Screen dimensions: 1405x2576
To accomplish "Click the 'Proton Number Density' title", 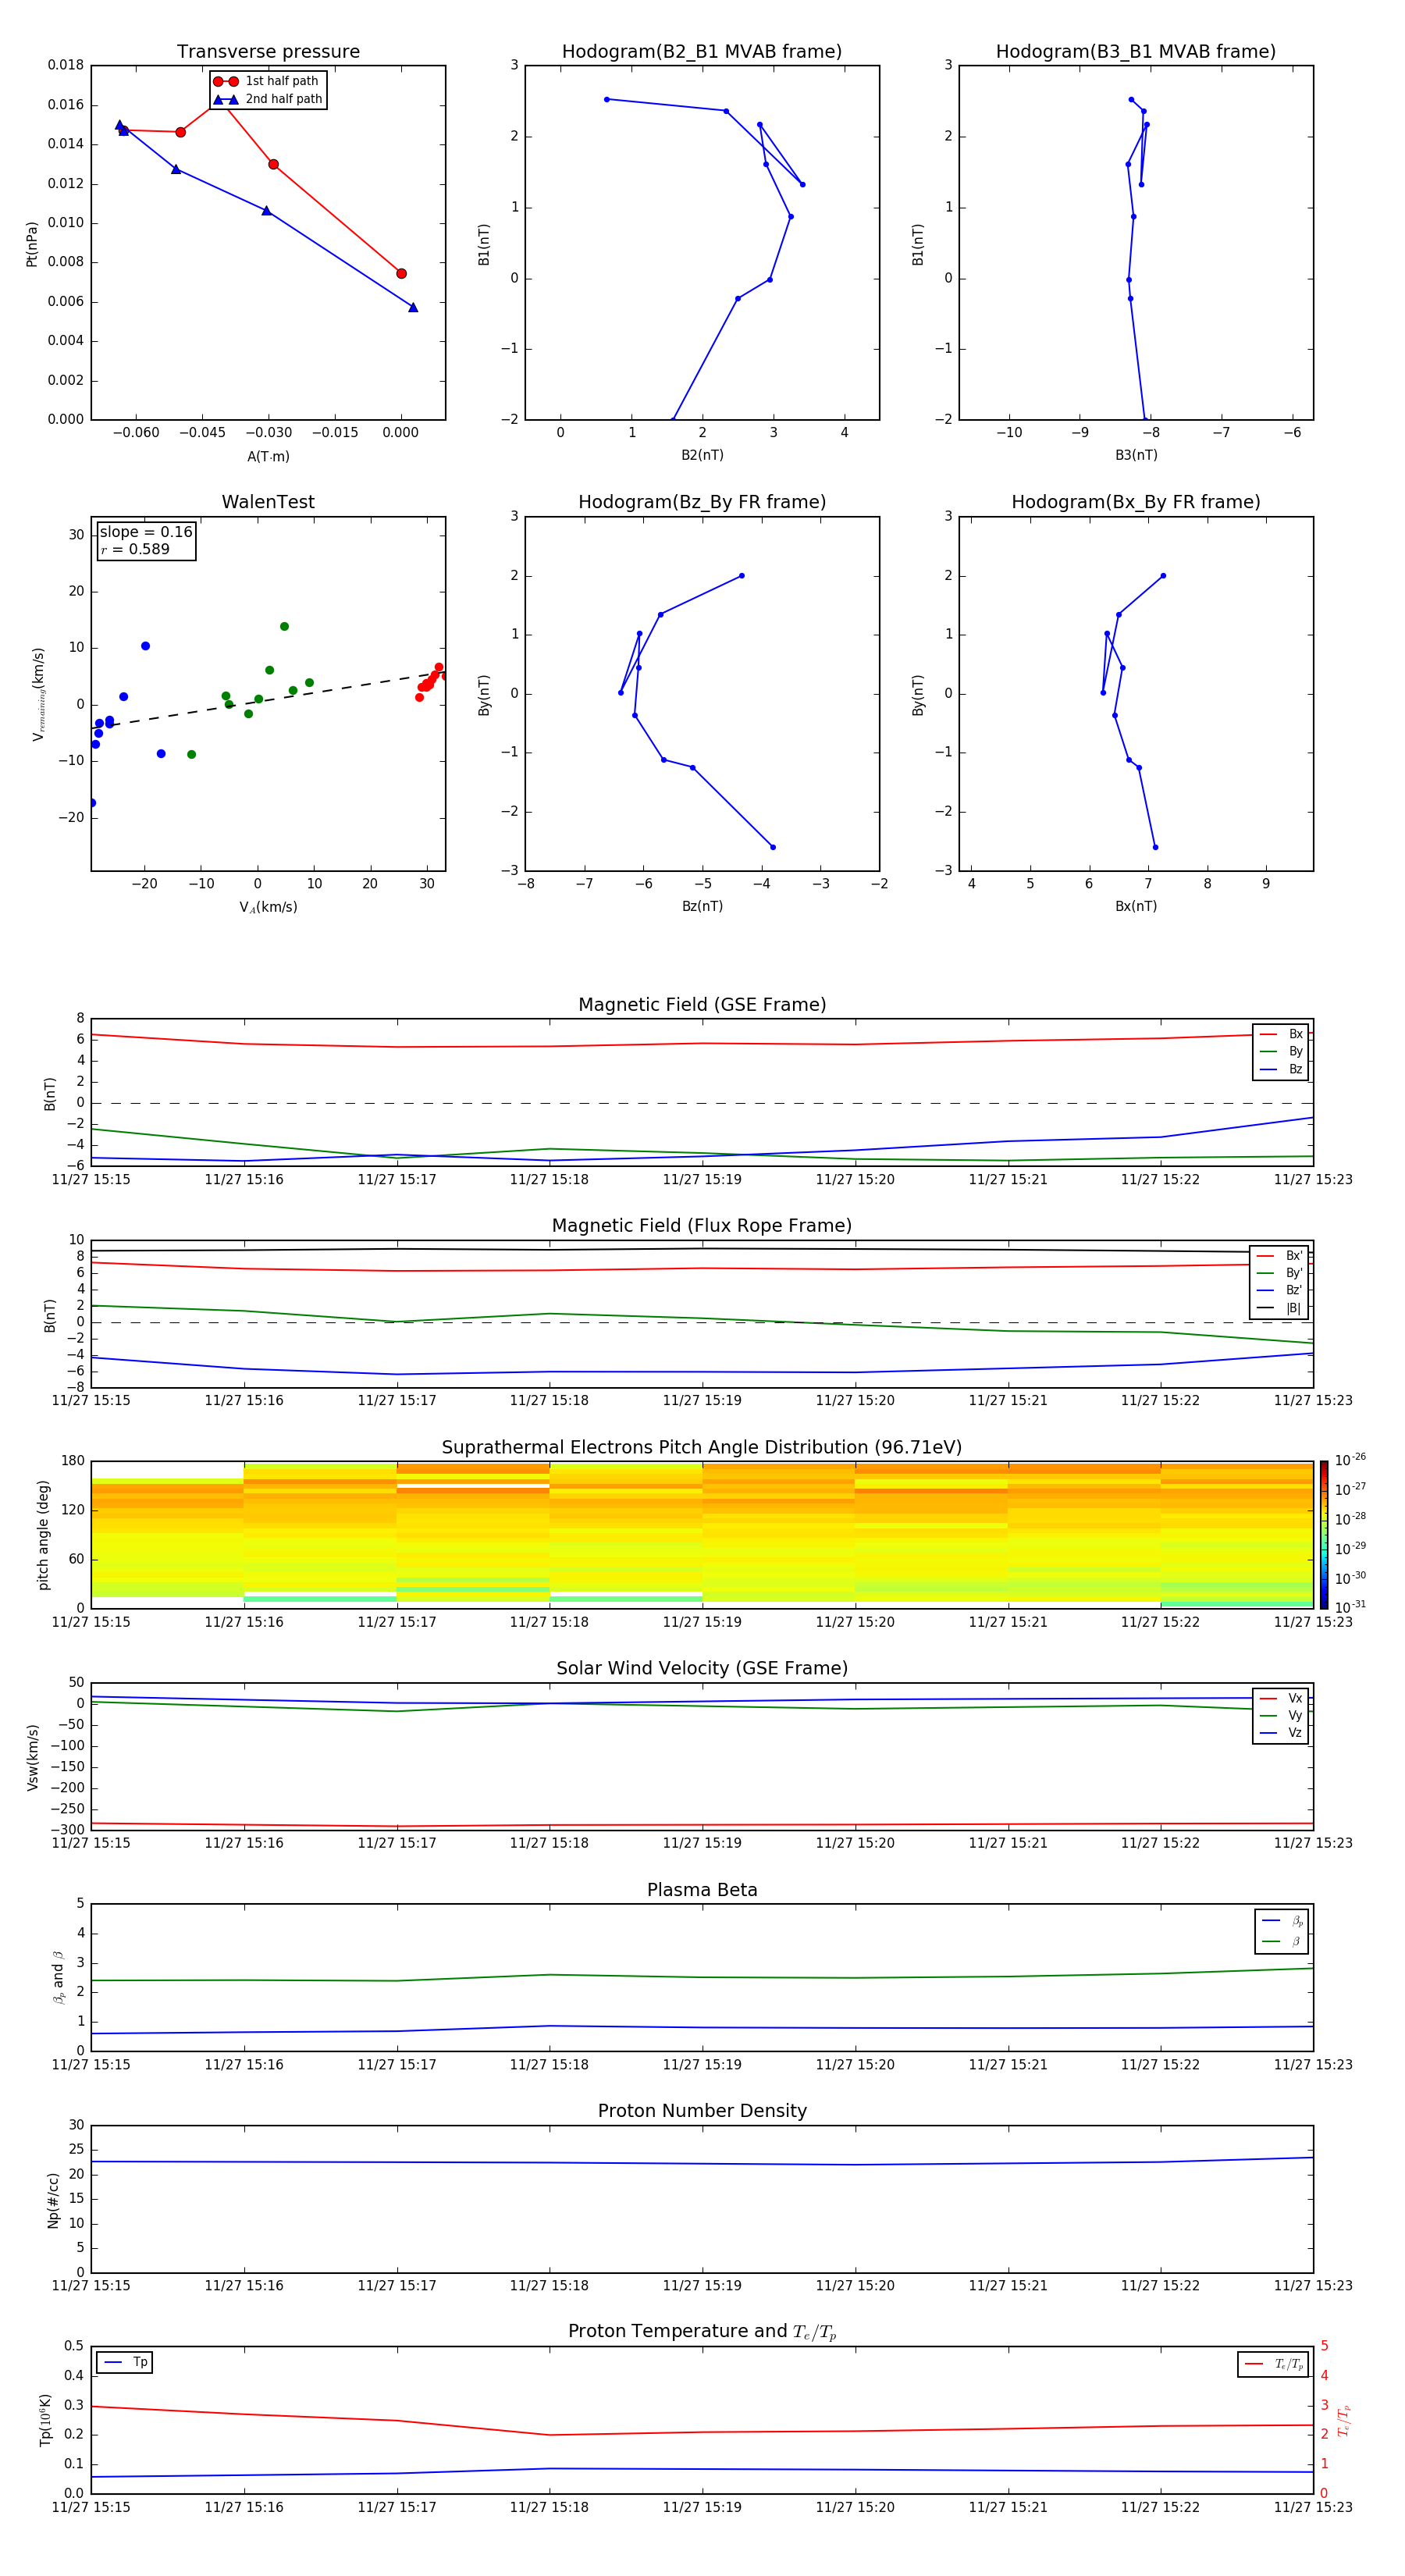I will tap(702, 2111).
